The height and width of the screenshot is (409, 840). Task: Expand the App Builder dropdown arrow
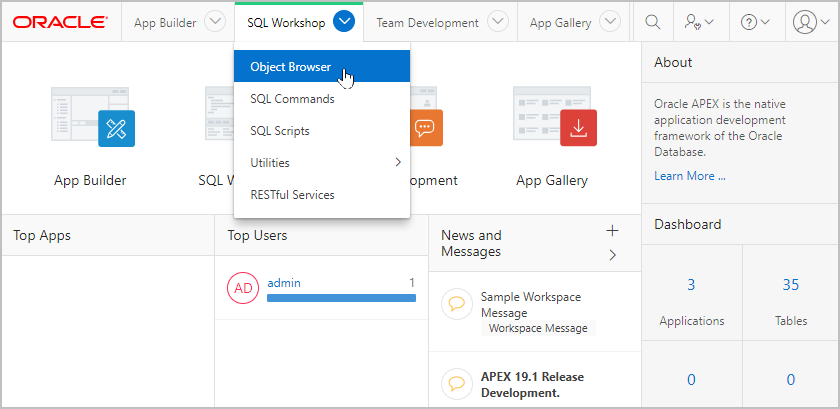[x=215, y=23]
